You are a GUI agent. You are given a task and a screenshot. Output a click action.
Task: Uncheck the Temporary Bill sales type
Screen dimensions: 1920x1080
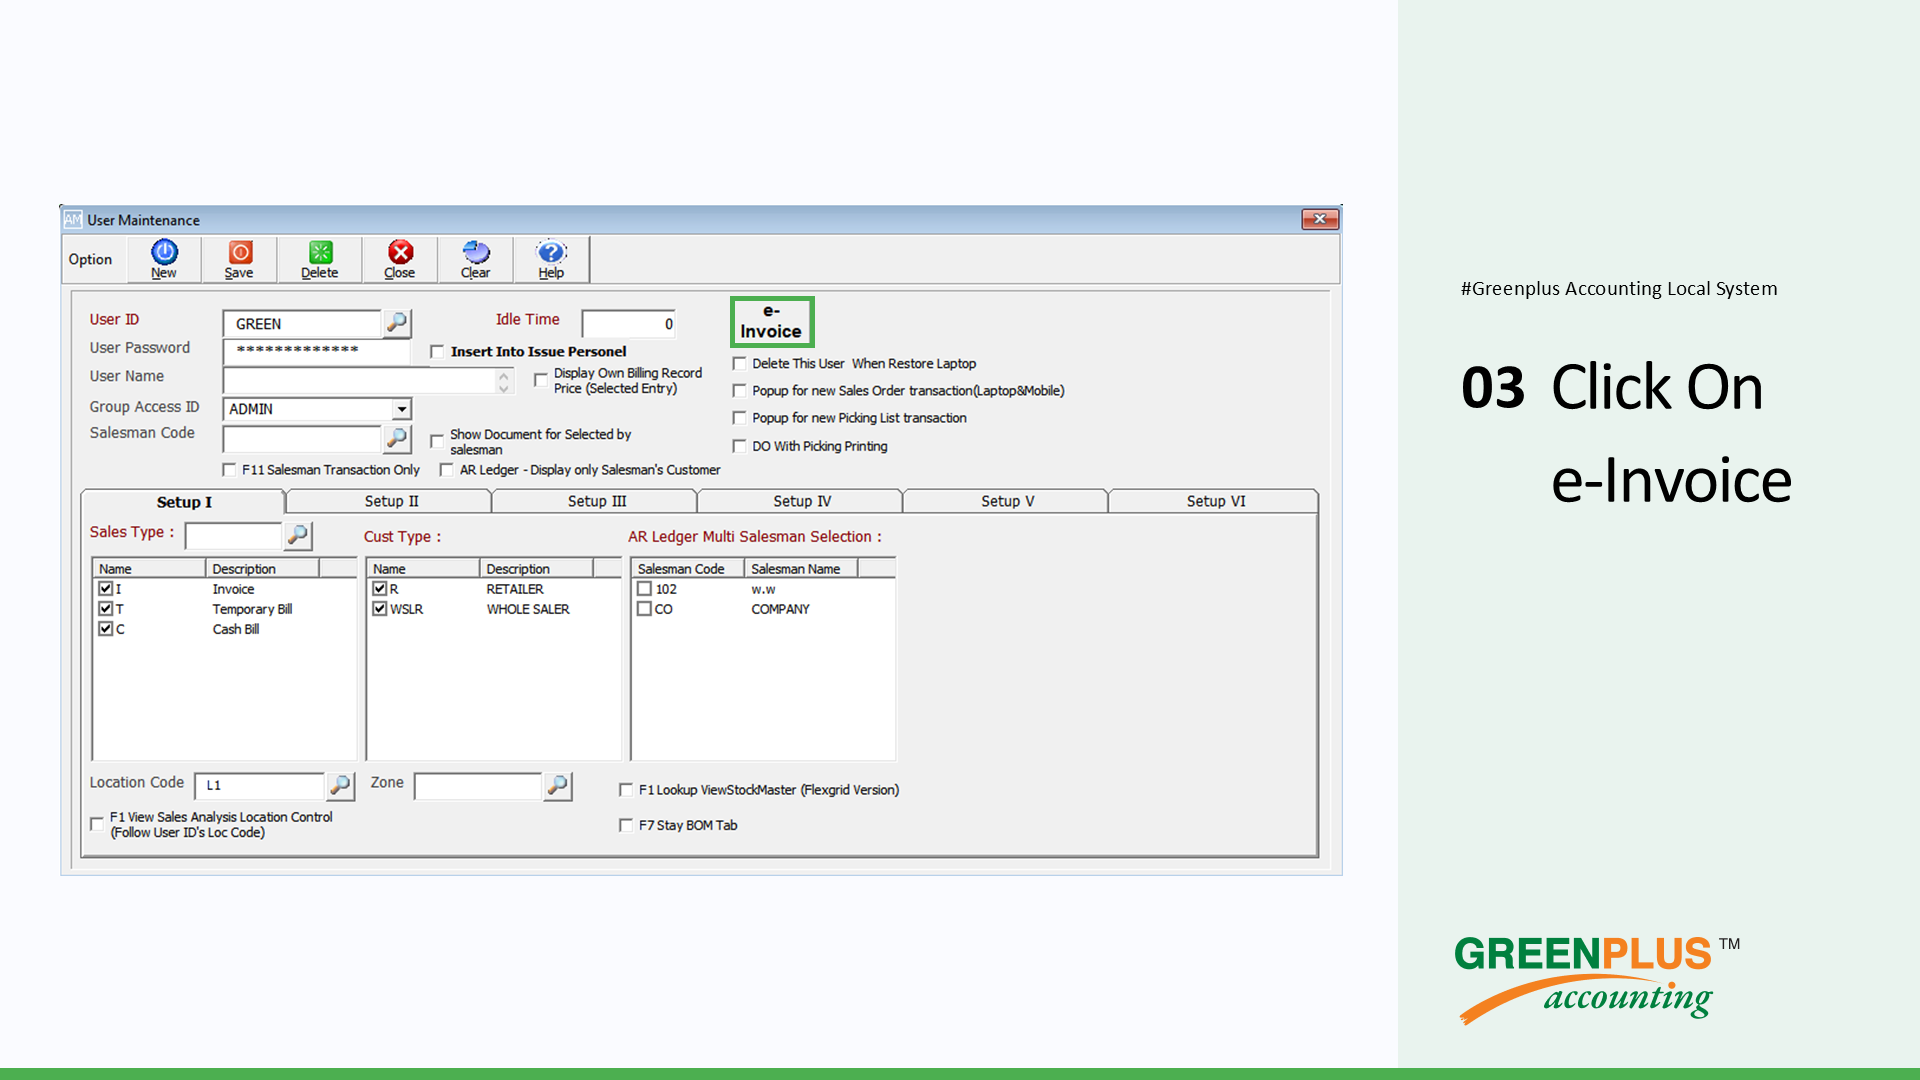coord(106,608)
